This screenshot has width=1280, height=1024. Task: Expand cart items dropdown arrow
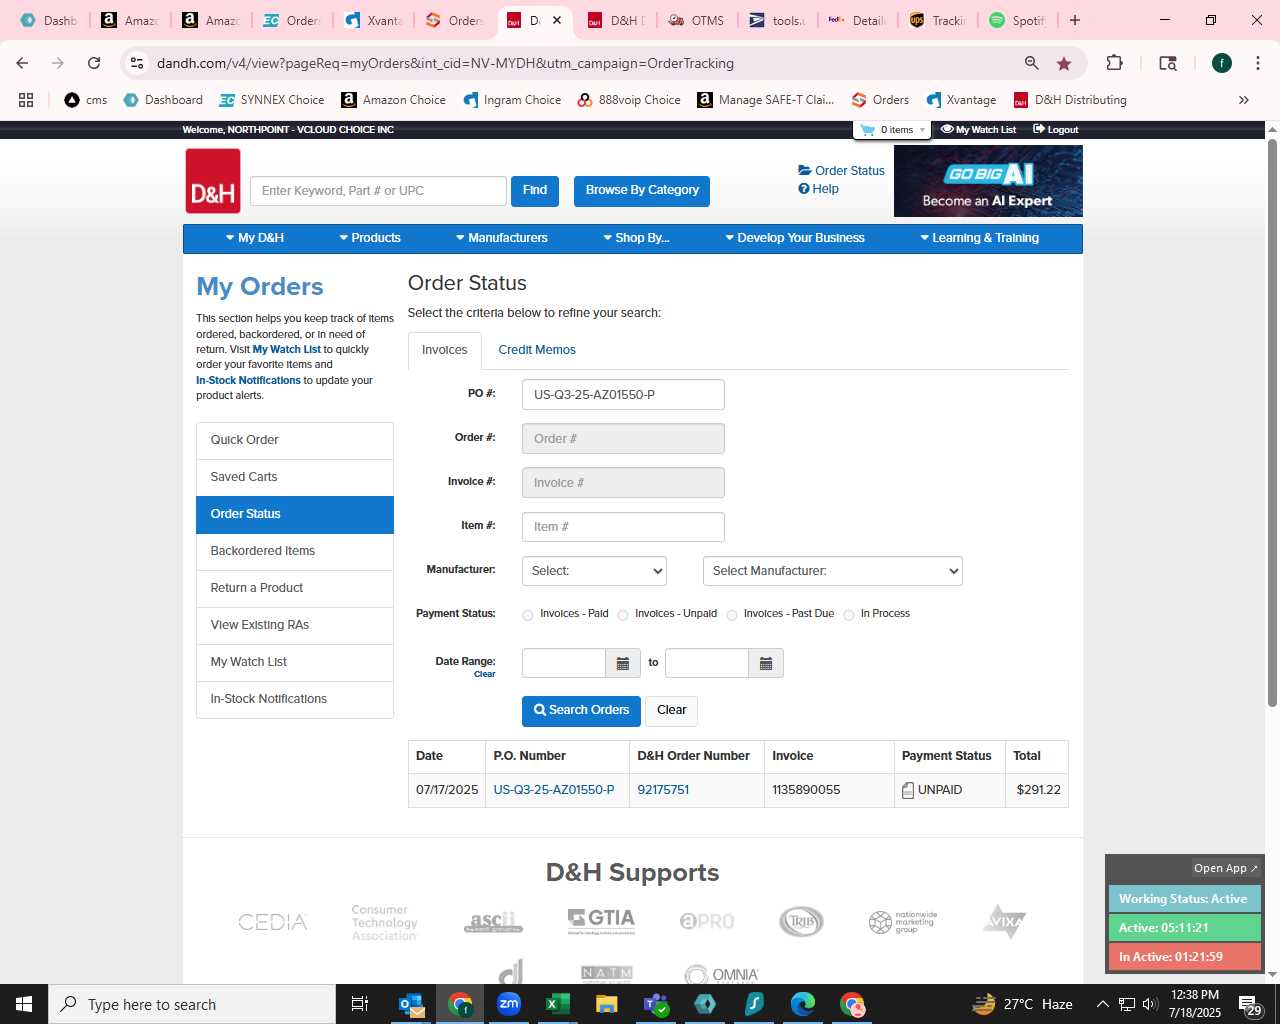click(922, 130)
